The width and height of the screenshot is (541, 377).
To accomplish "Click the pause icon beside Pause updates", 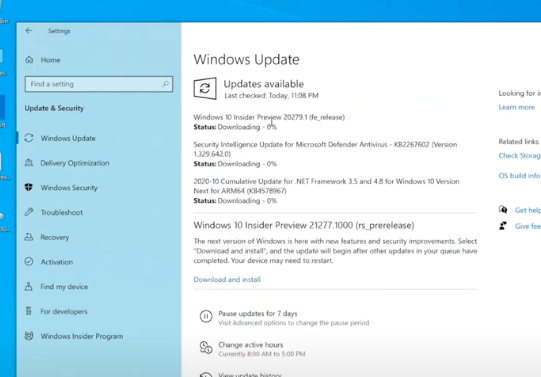I will pos(206,316).
